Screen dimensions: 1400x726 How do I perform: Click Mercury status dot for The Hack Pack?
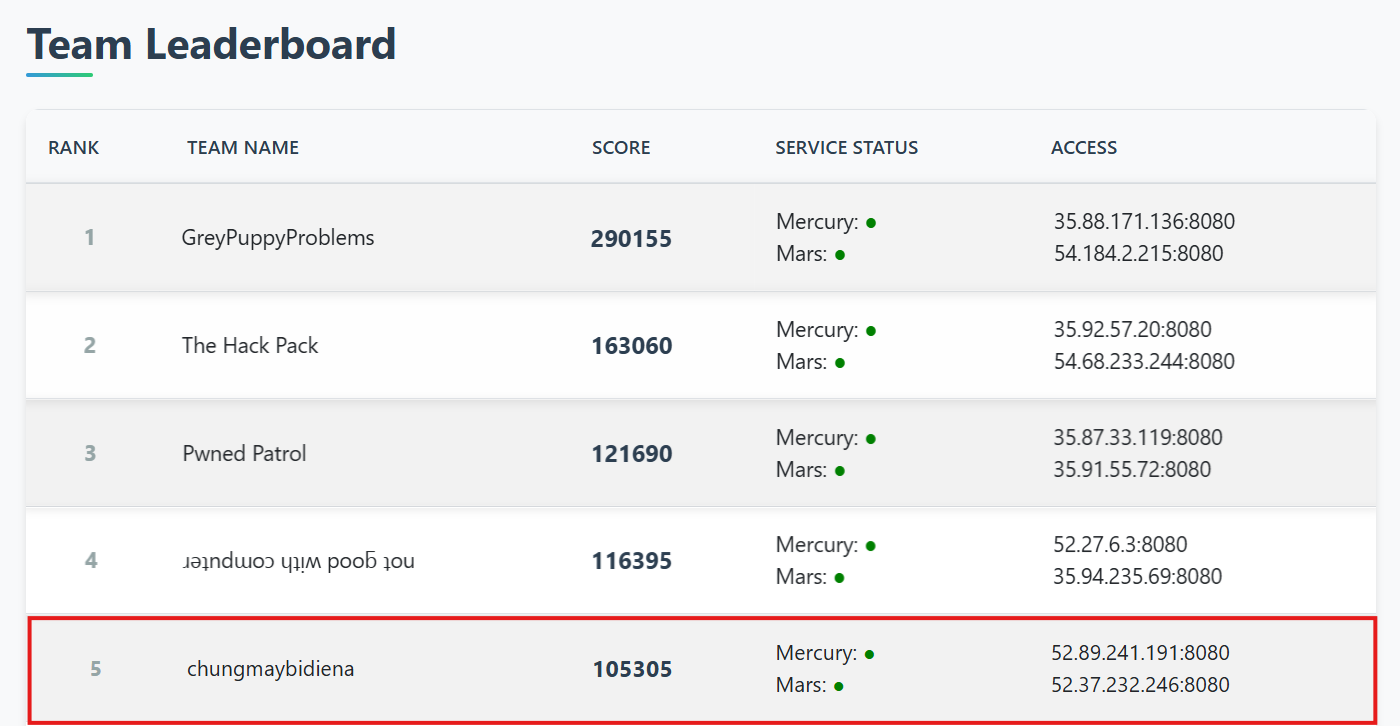(871, 331)
